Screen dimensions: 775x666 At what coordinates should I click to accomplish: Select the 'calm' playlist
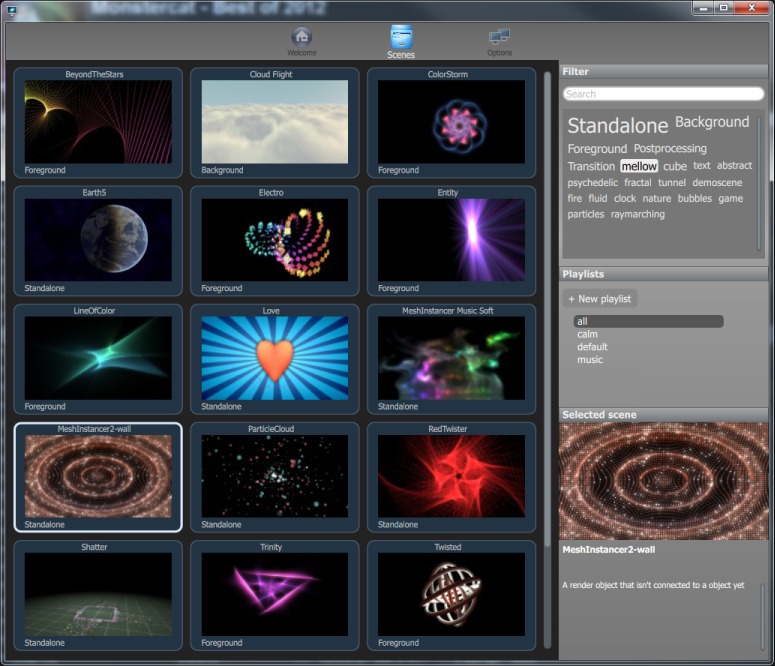pyautogui.click(x=587, y=334)
